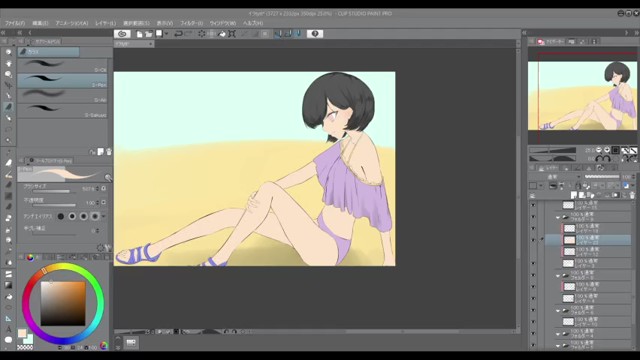Select the fourth brush preset in the list
The image size is (640, 360).
coord(62,111)
